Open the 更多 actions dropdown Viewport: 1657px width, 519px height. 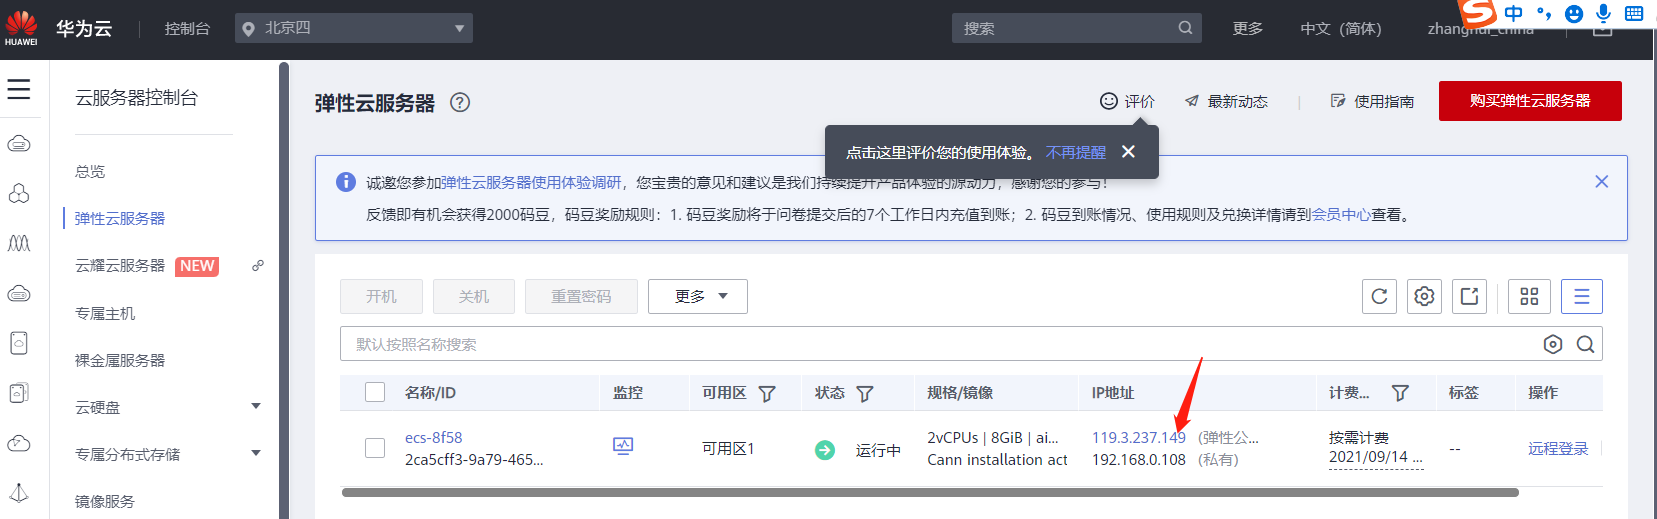(x=698, y=297)
